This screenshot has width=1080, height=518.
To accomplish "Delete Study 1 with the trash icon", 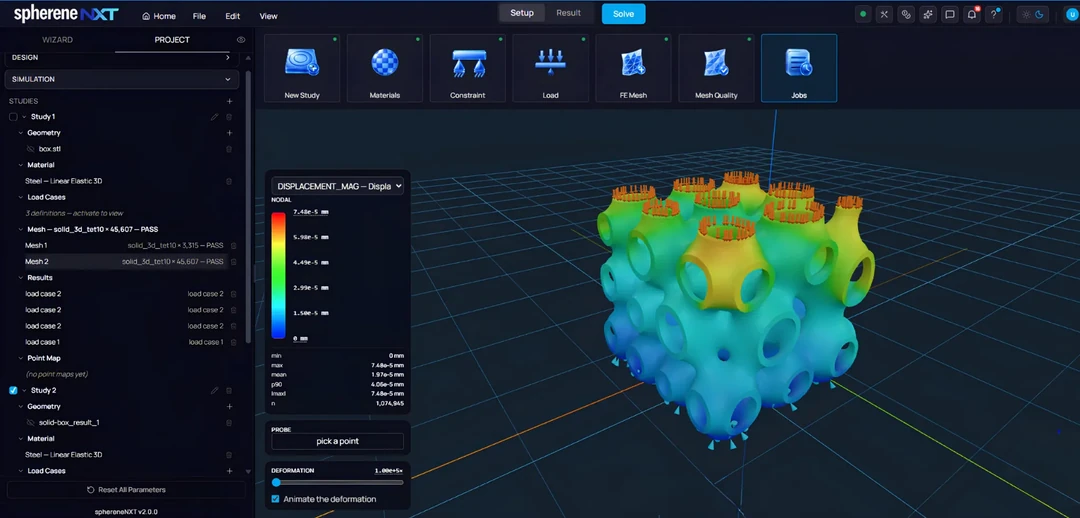I will point(229,117).
